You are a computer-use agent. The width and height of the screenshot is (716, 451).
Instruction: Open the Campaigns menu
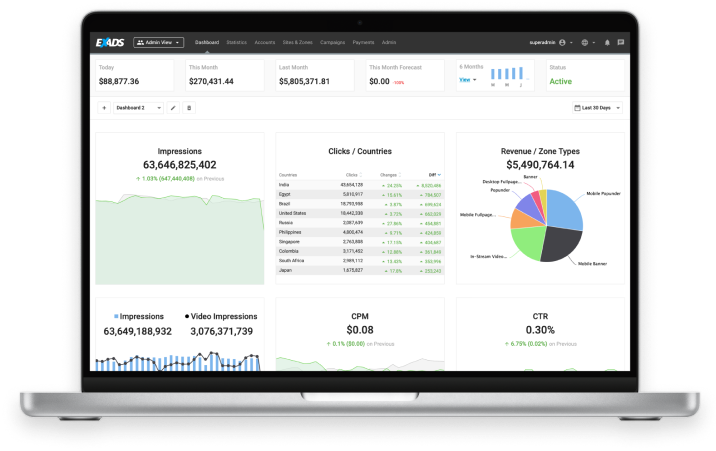coord(332,42)
